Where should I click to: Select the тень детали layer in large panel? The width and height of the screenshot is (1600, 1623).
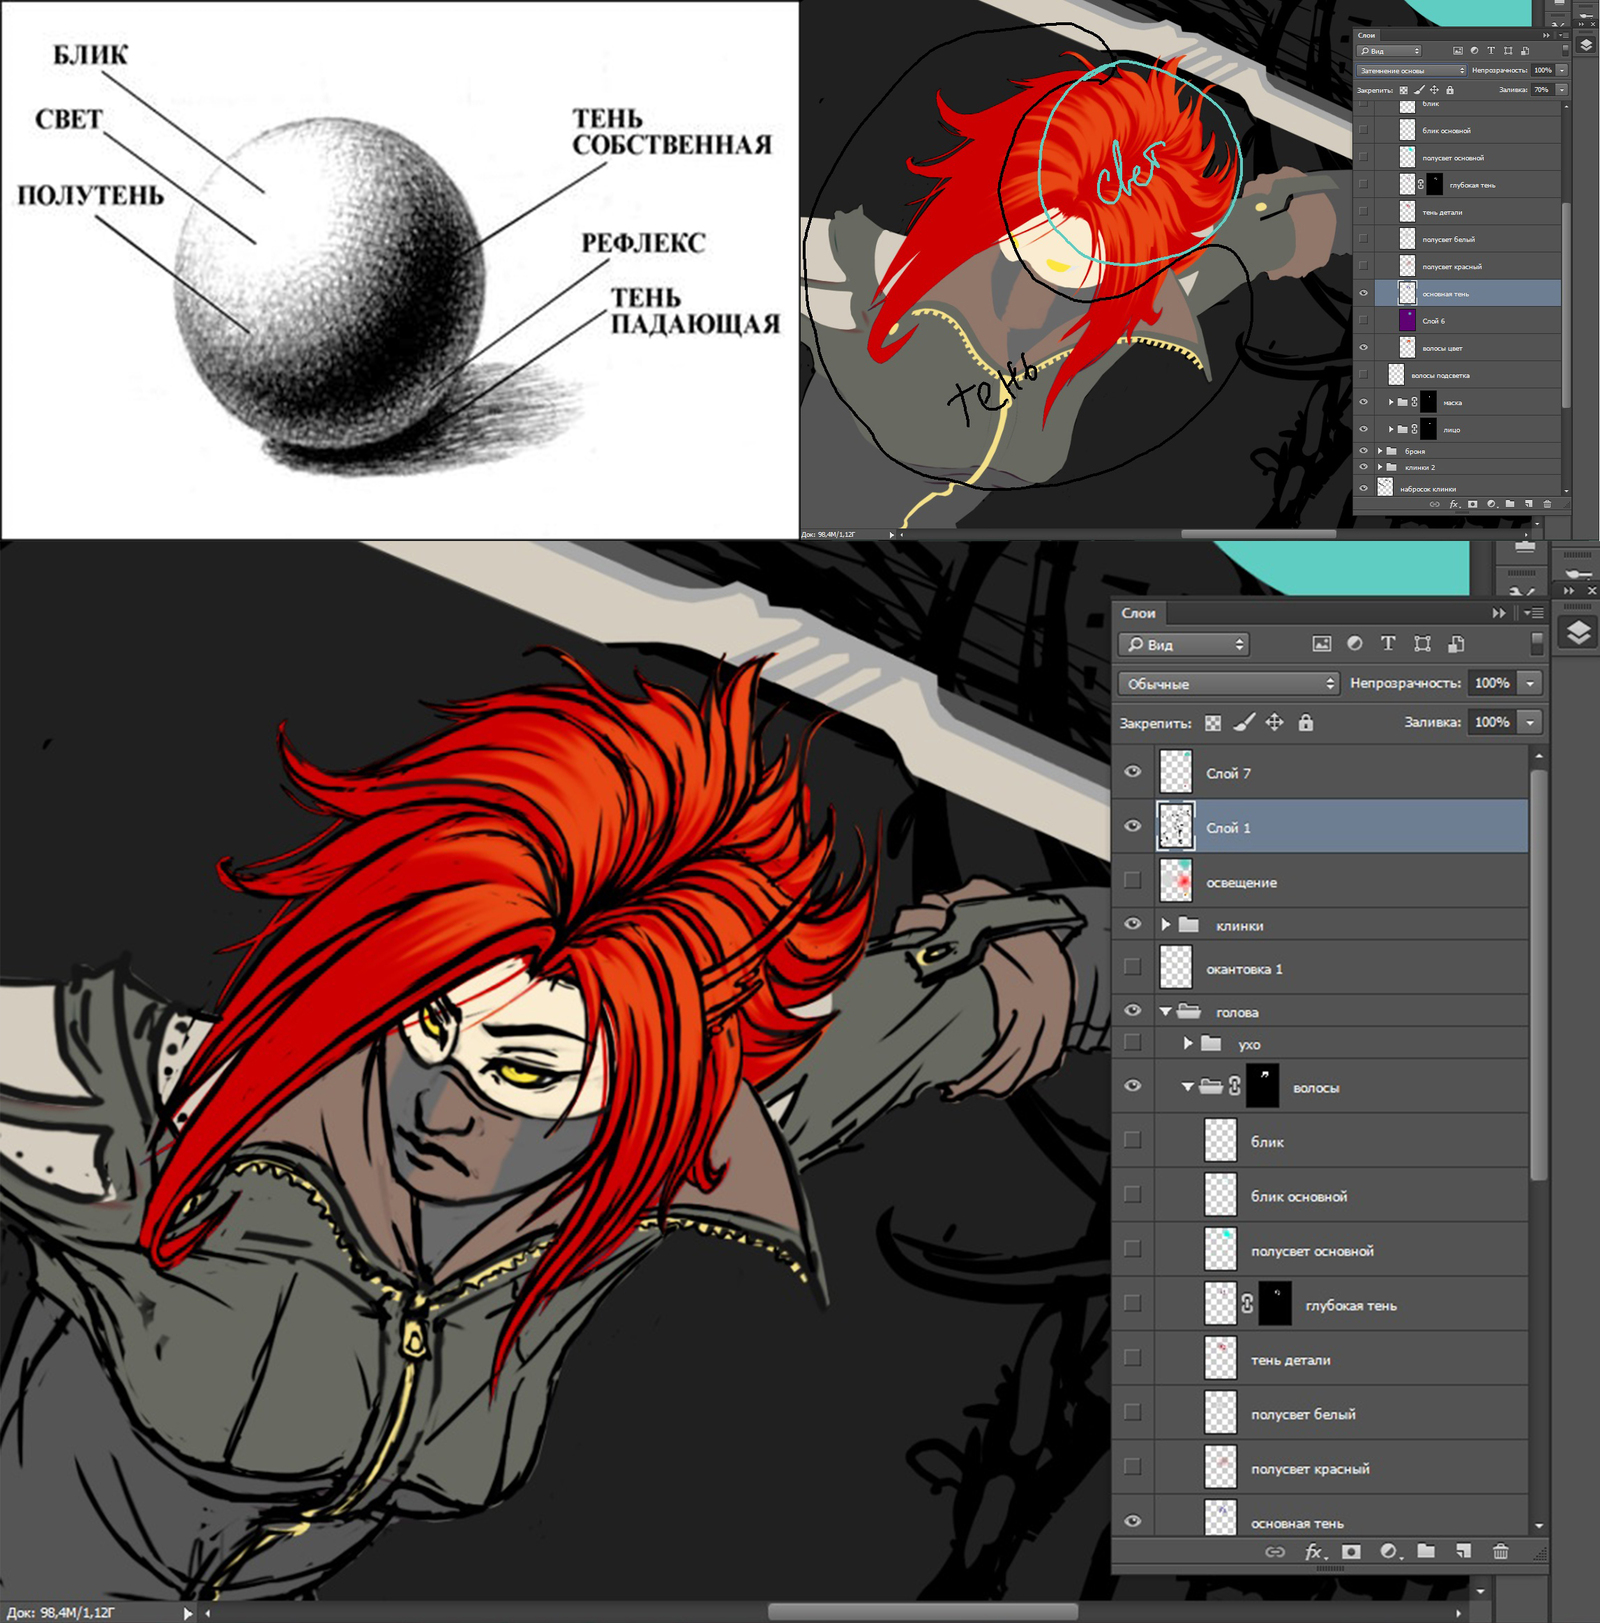1342,1359
